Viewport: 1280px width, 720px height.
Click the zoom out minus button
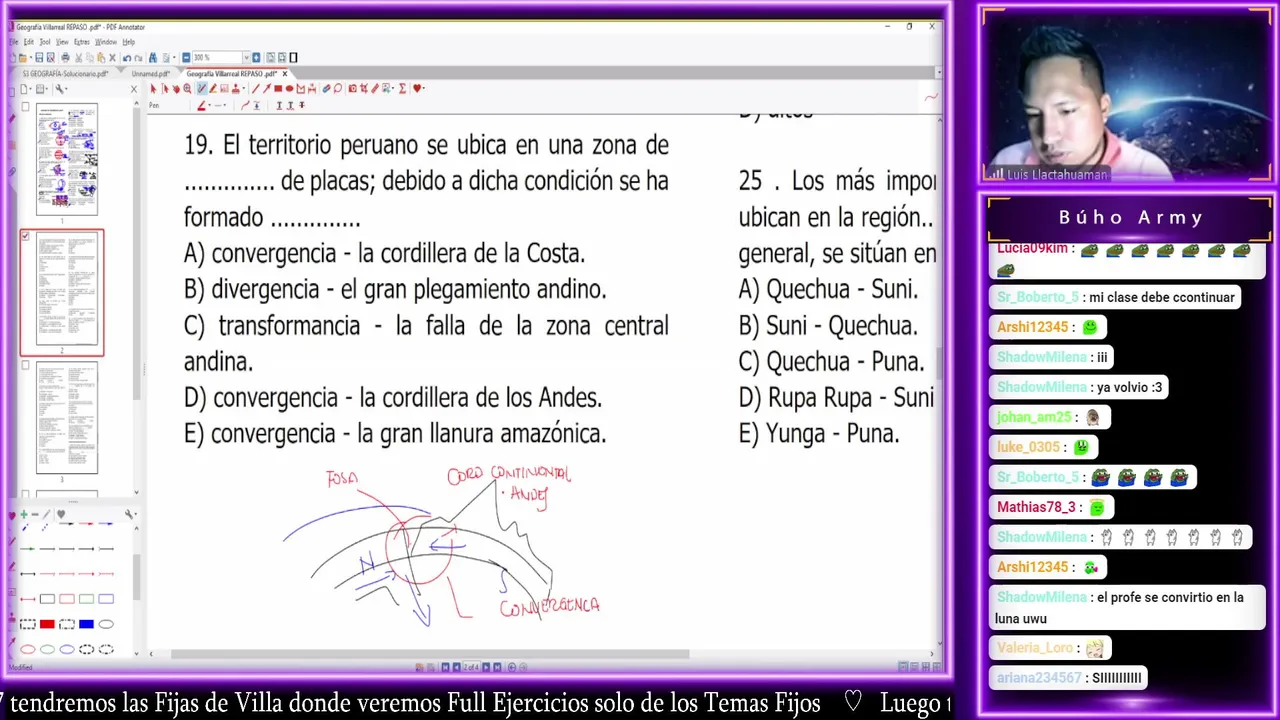tap(186, 57)
